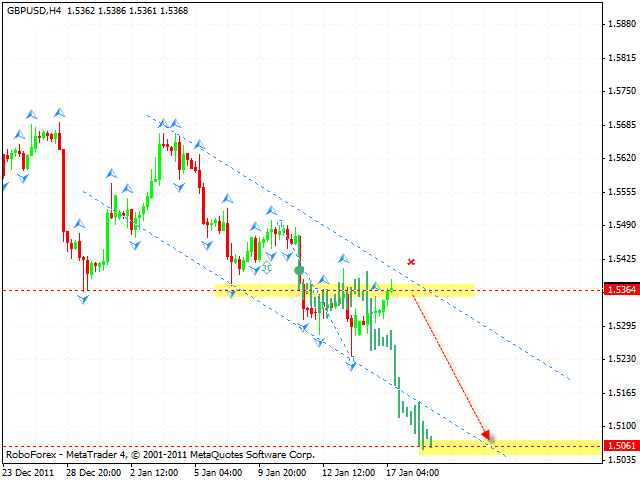
Task: Click the red 1.5061 price label
Action: pos(622,445)
